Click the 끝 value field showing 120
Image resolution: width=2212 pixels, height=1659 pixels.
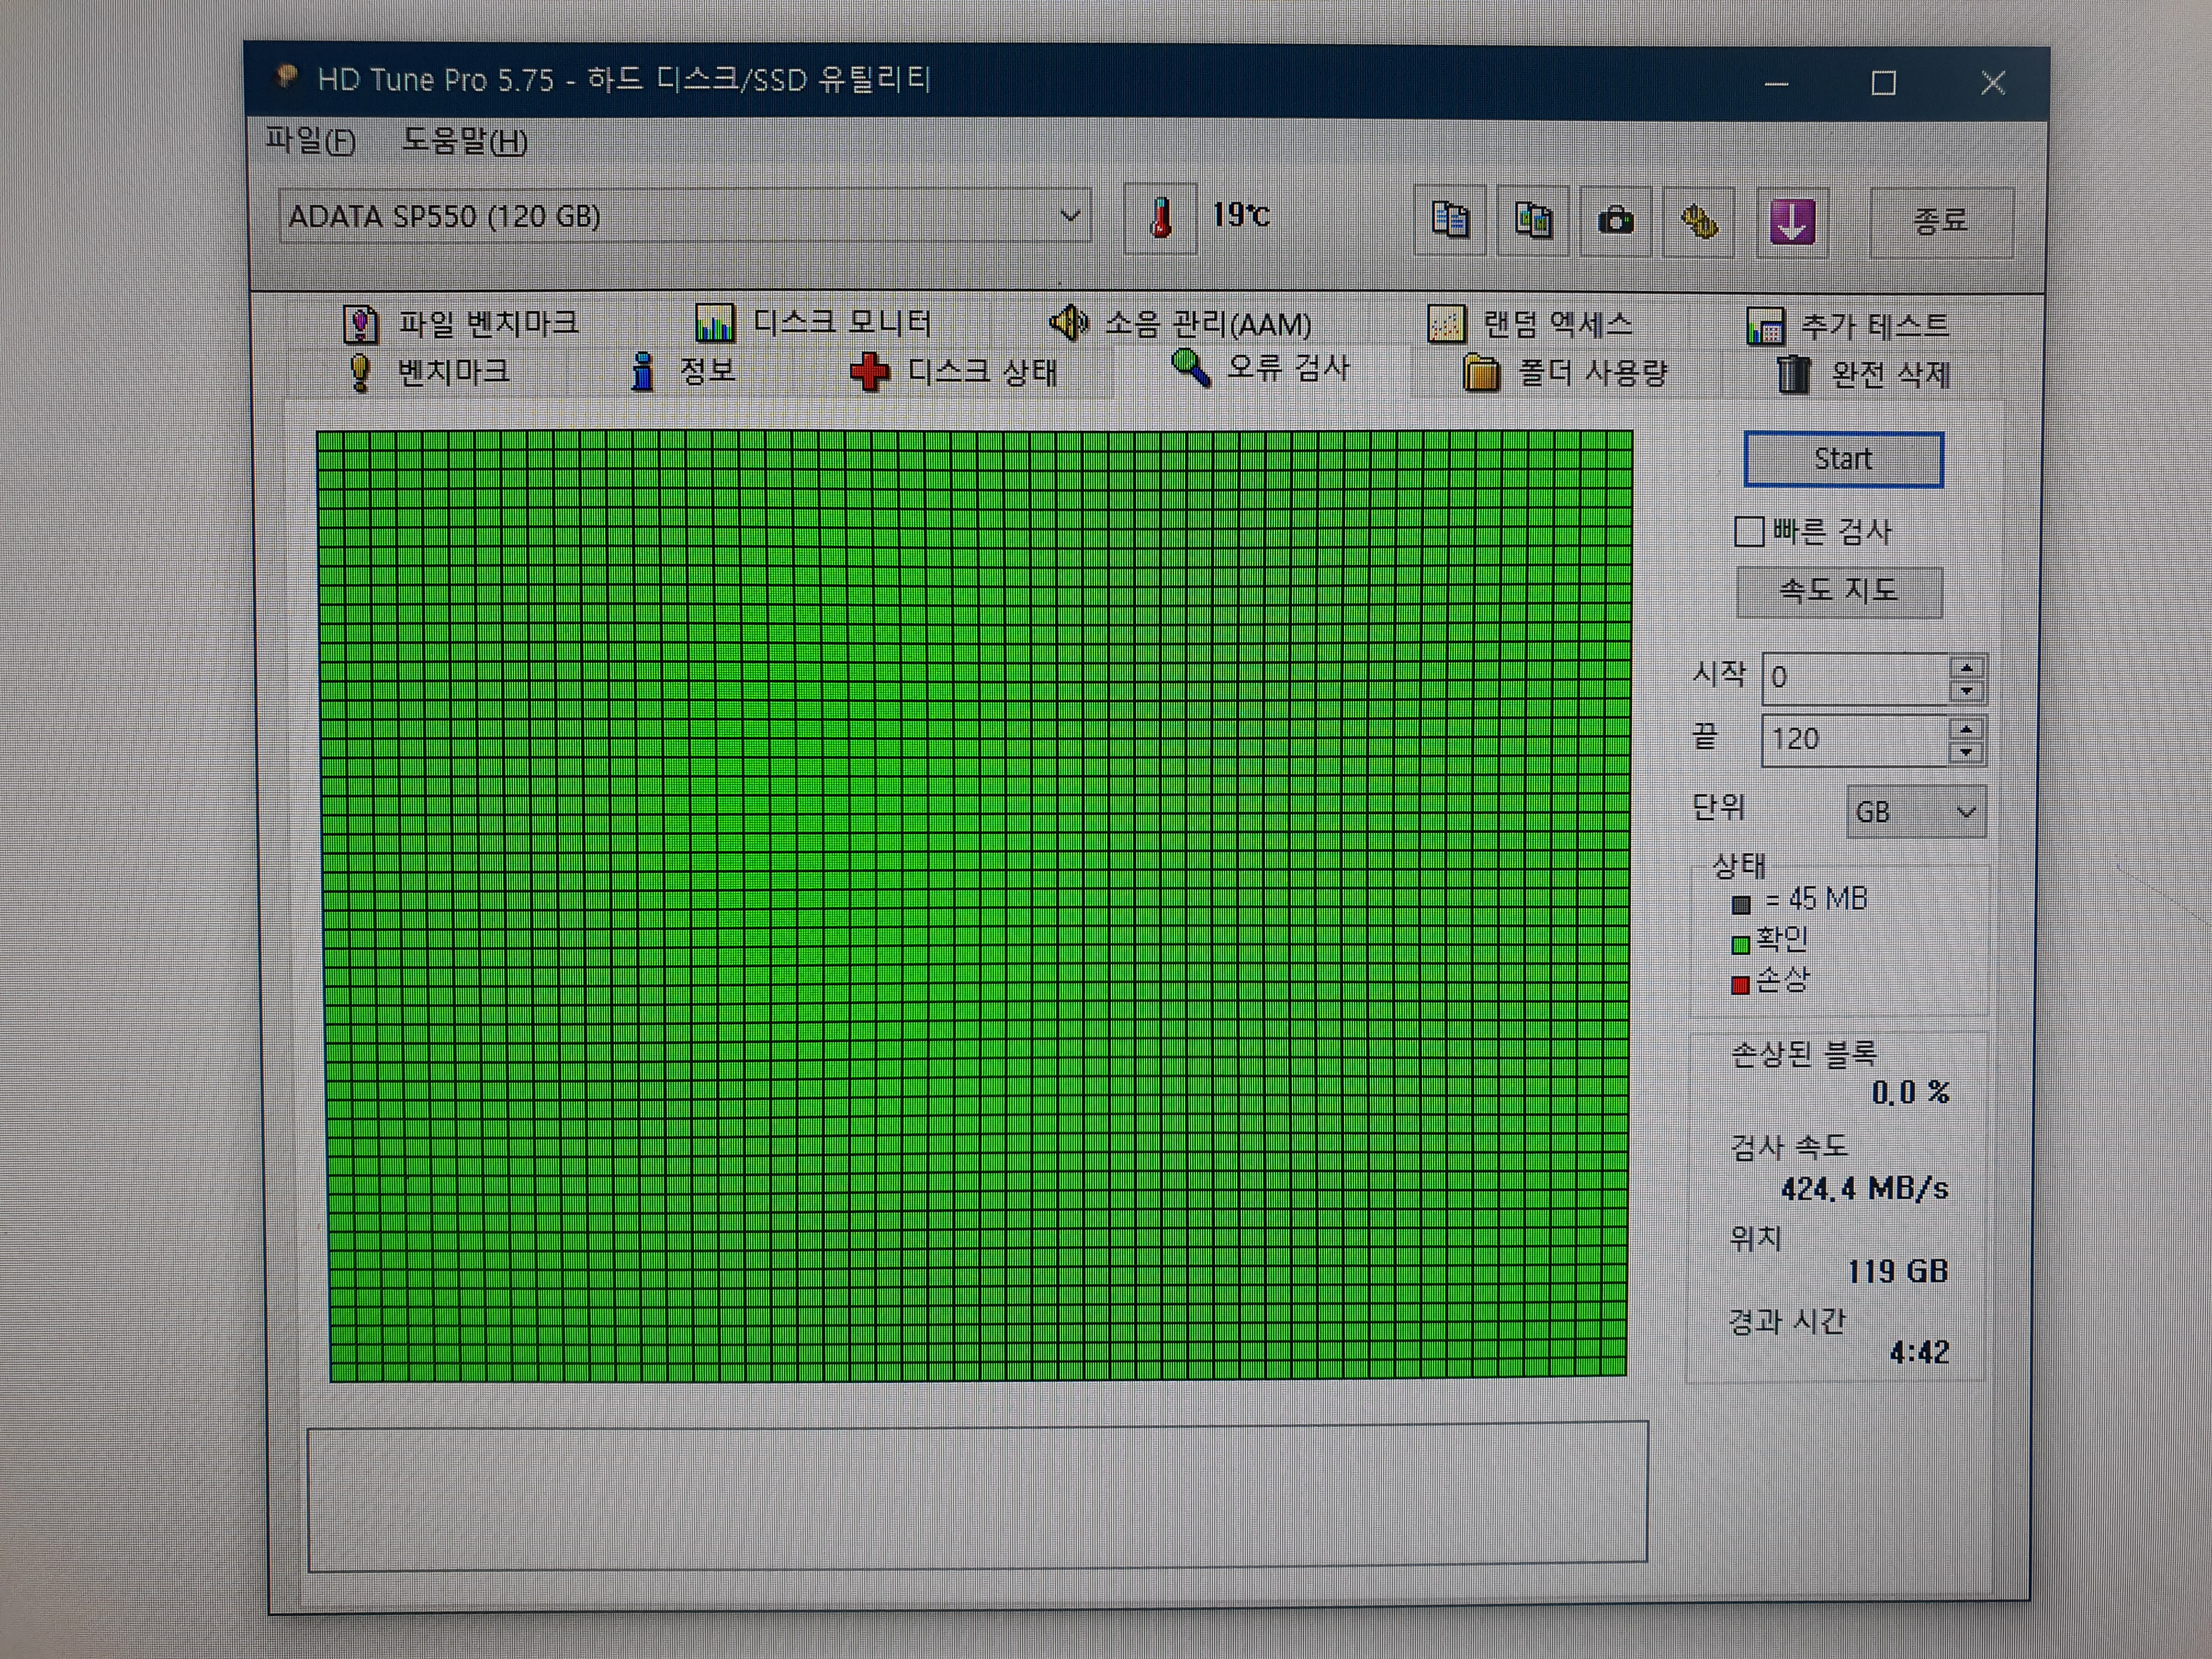click(1856, 740)
